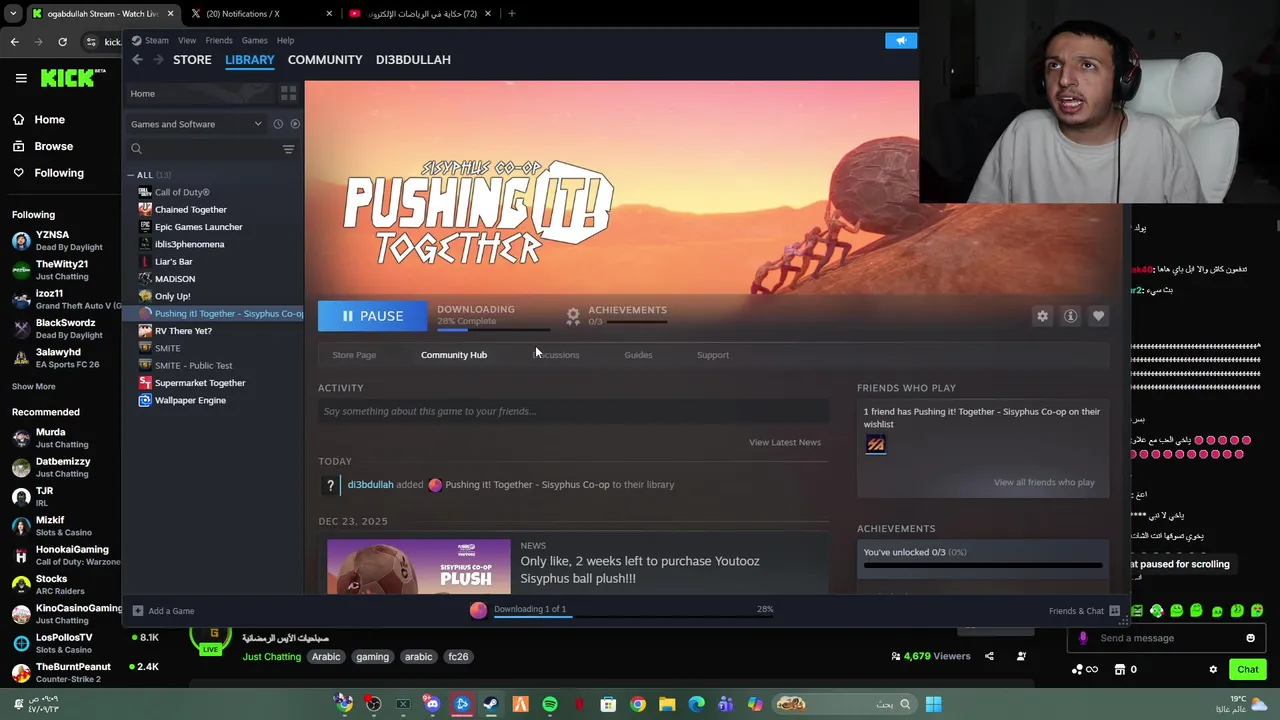Select Chained Together in library list

190,209
